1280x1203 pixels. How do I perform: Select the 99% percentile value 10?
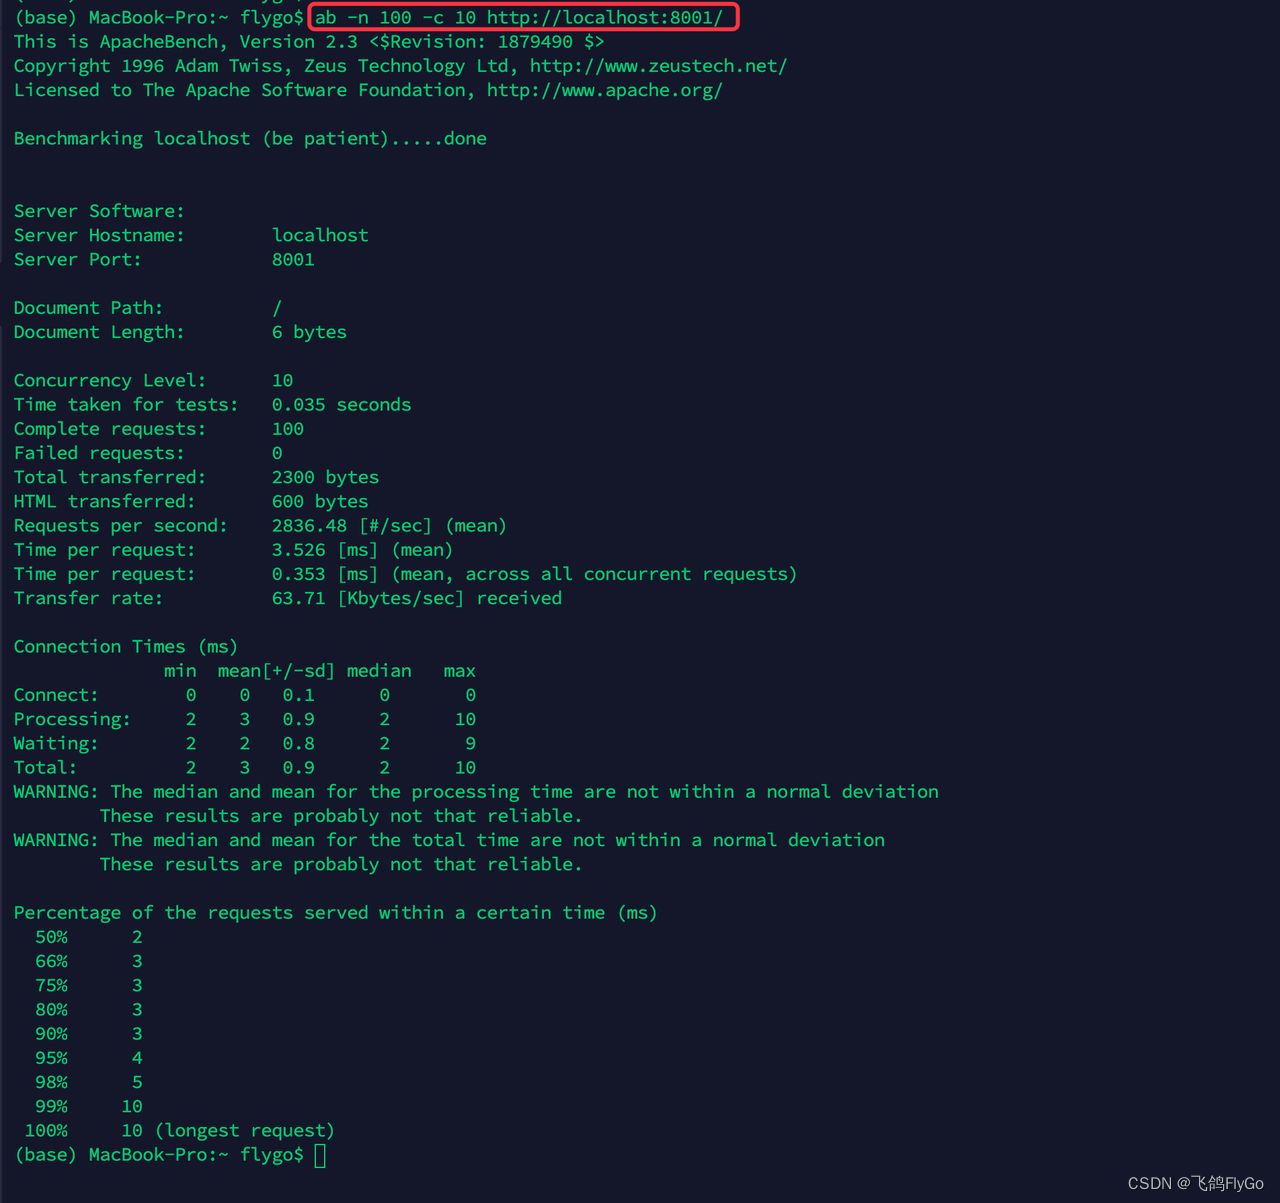coord(131,1106)
